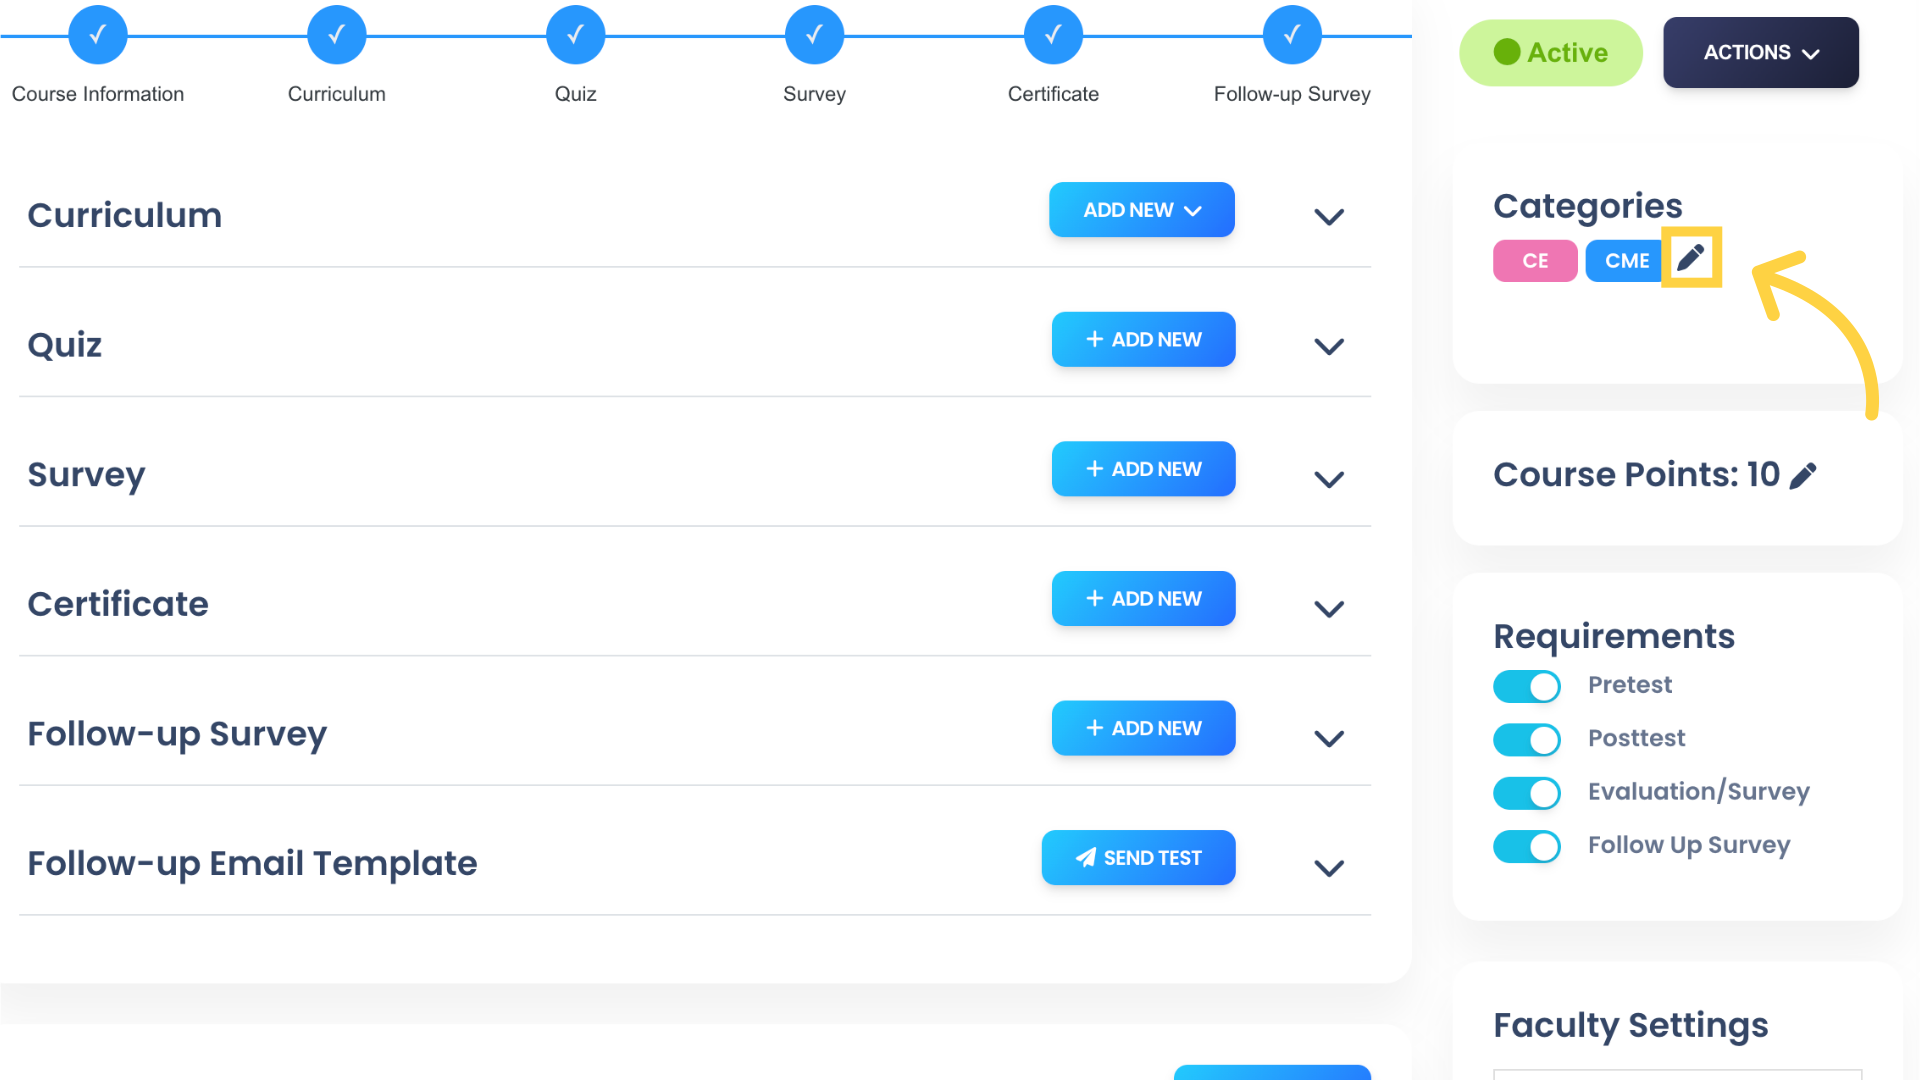The height and width of the screenshot is (1080, 1920).
Task: Click the checkmark icon on Certificate step
Action: coord(1051,34)
